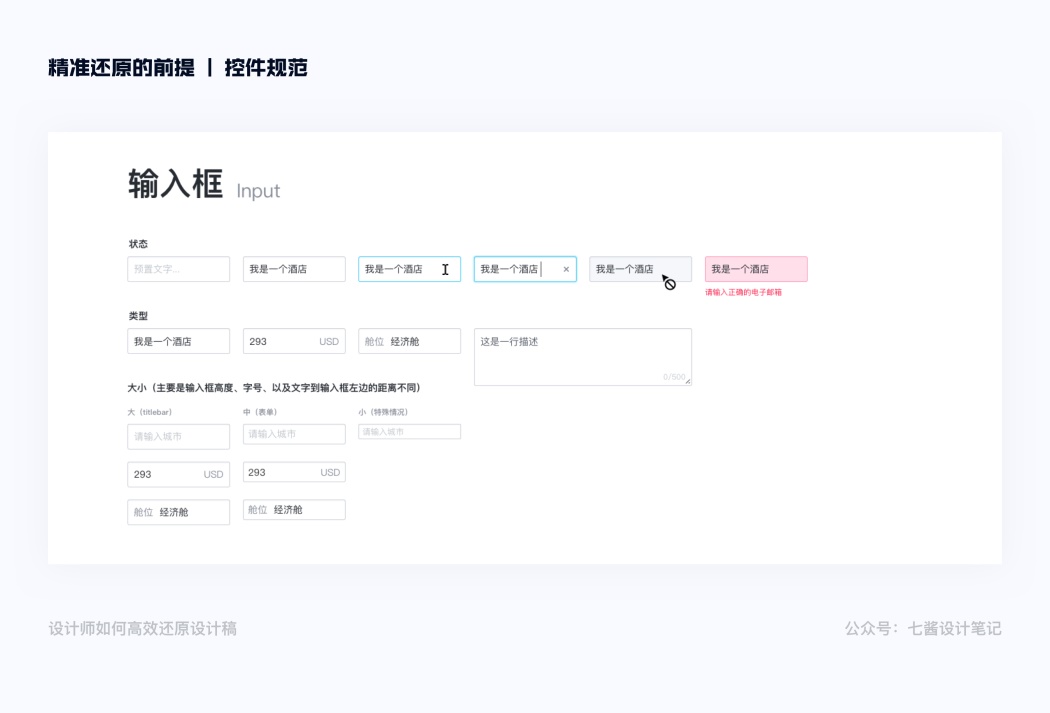This screenshot has height=713, width=1050.
Task: Click the 293 USD input in the 中 column
Action: pyautogui.click(x=294, y=472)
